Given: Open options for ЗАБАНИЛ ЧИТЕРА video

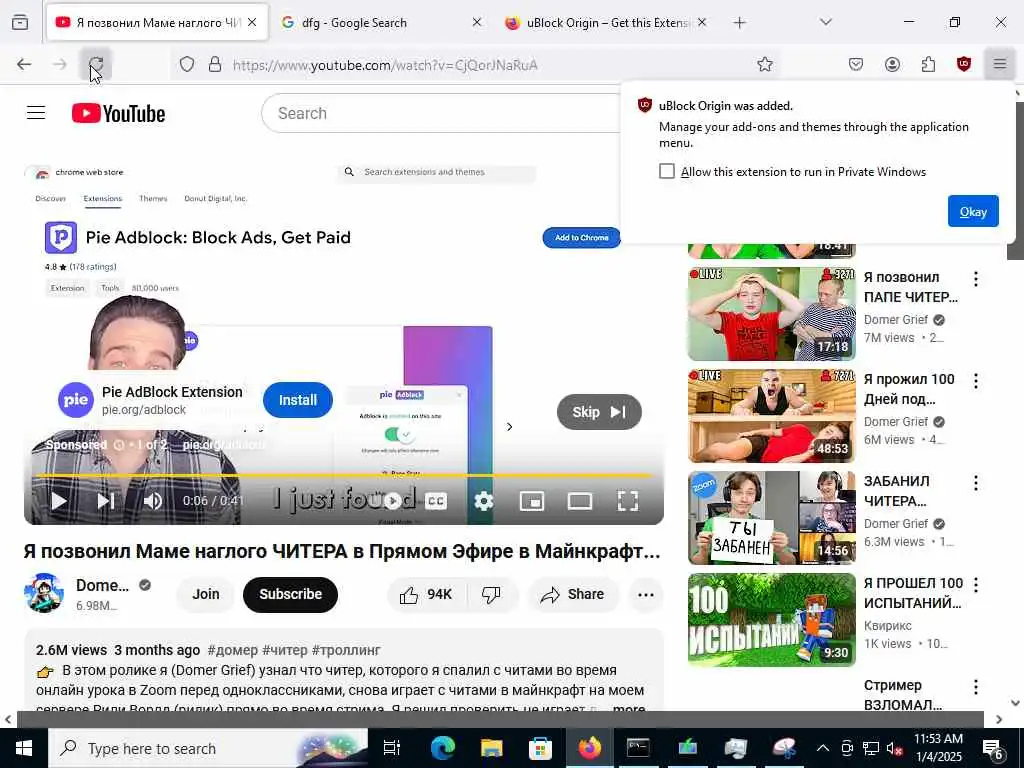Looking at the screenshot, I should 976,483.
